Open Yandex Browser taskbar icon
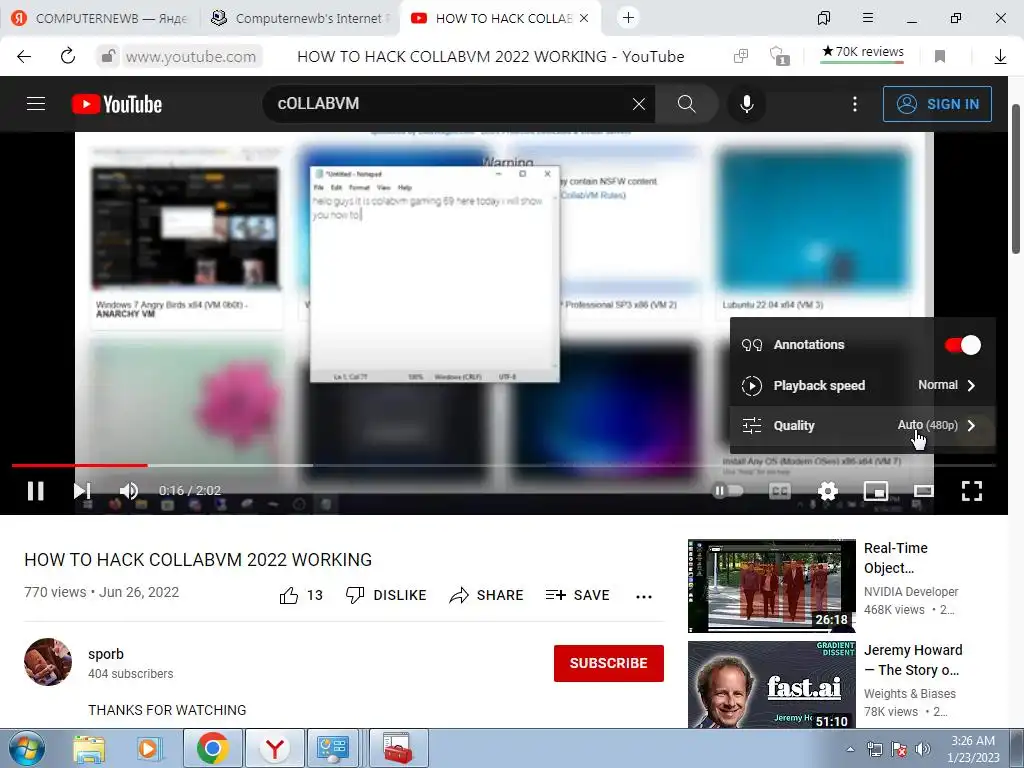The image size is (1024, 768). pos(274,748)
